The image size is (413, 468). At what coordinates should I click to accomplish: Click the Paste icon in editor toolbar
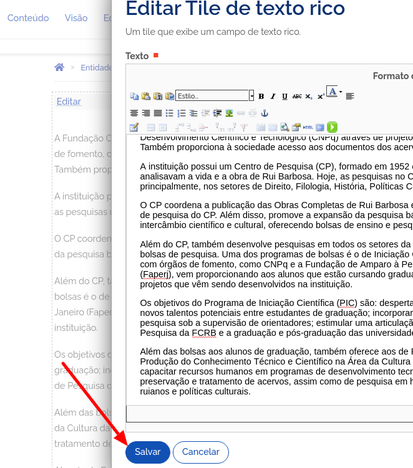[146, 96]
